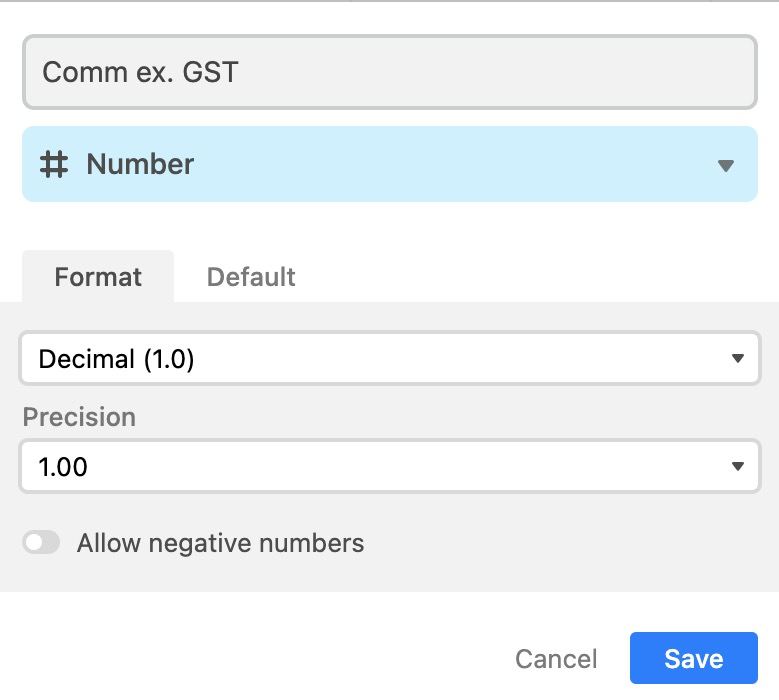The width and height of the screenshot is (779, 700).
Task: Open the Precision 1.00 dropdown
Action: click(x=390, y=466)
